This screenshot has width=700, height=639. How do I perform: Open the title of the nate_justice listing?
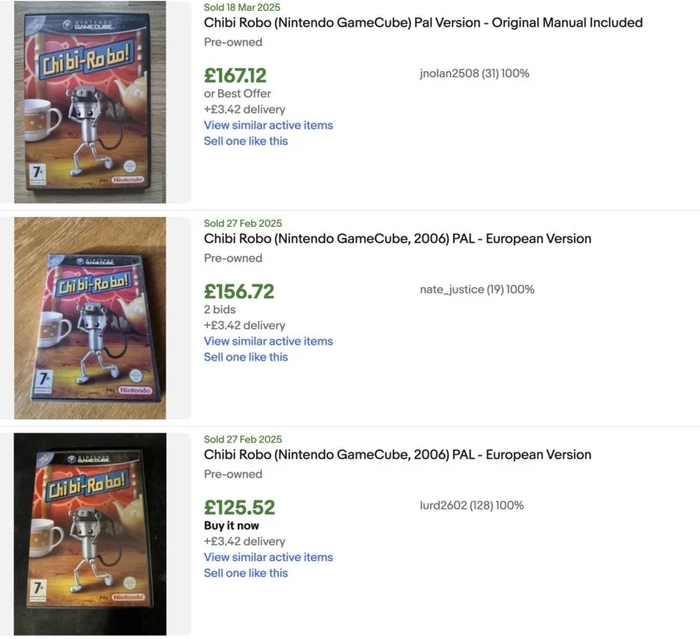pos(397,239)
